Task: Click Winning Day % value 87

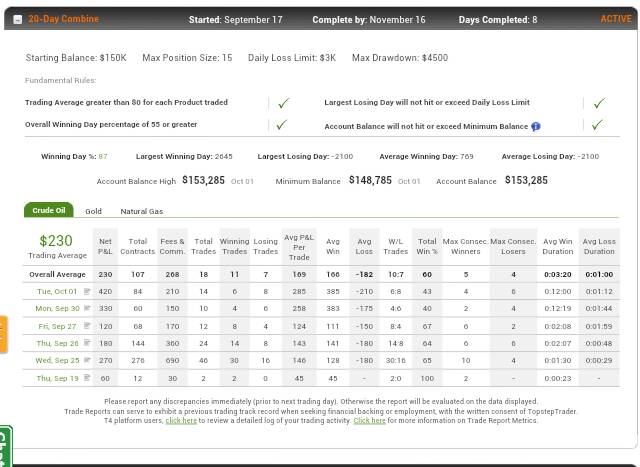Action: click(103, 156)
